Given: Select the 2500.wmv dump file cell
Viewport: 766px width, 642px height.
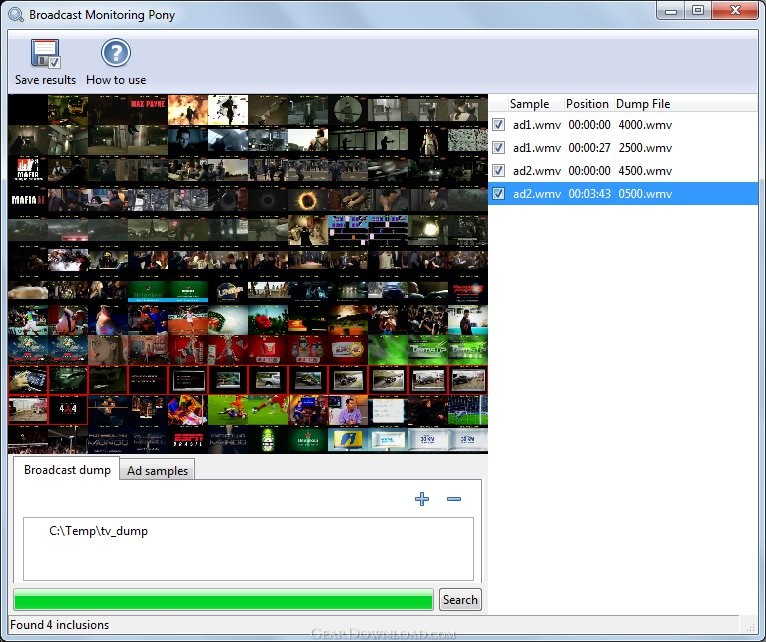Looking at the screenshot, I should [645, 148].
